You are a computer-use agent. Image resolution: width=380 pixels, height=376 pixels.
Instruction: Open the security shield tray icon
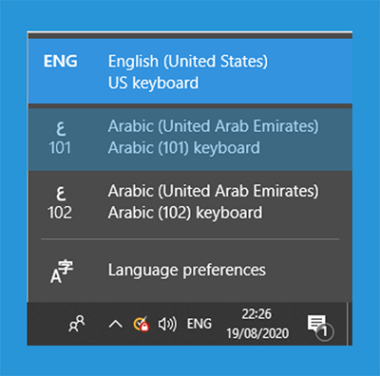pos(141,324)
